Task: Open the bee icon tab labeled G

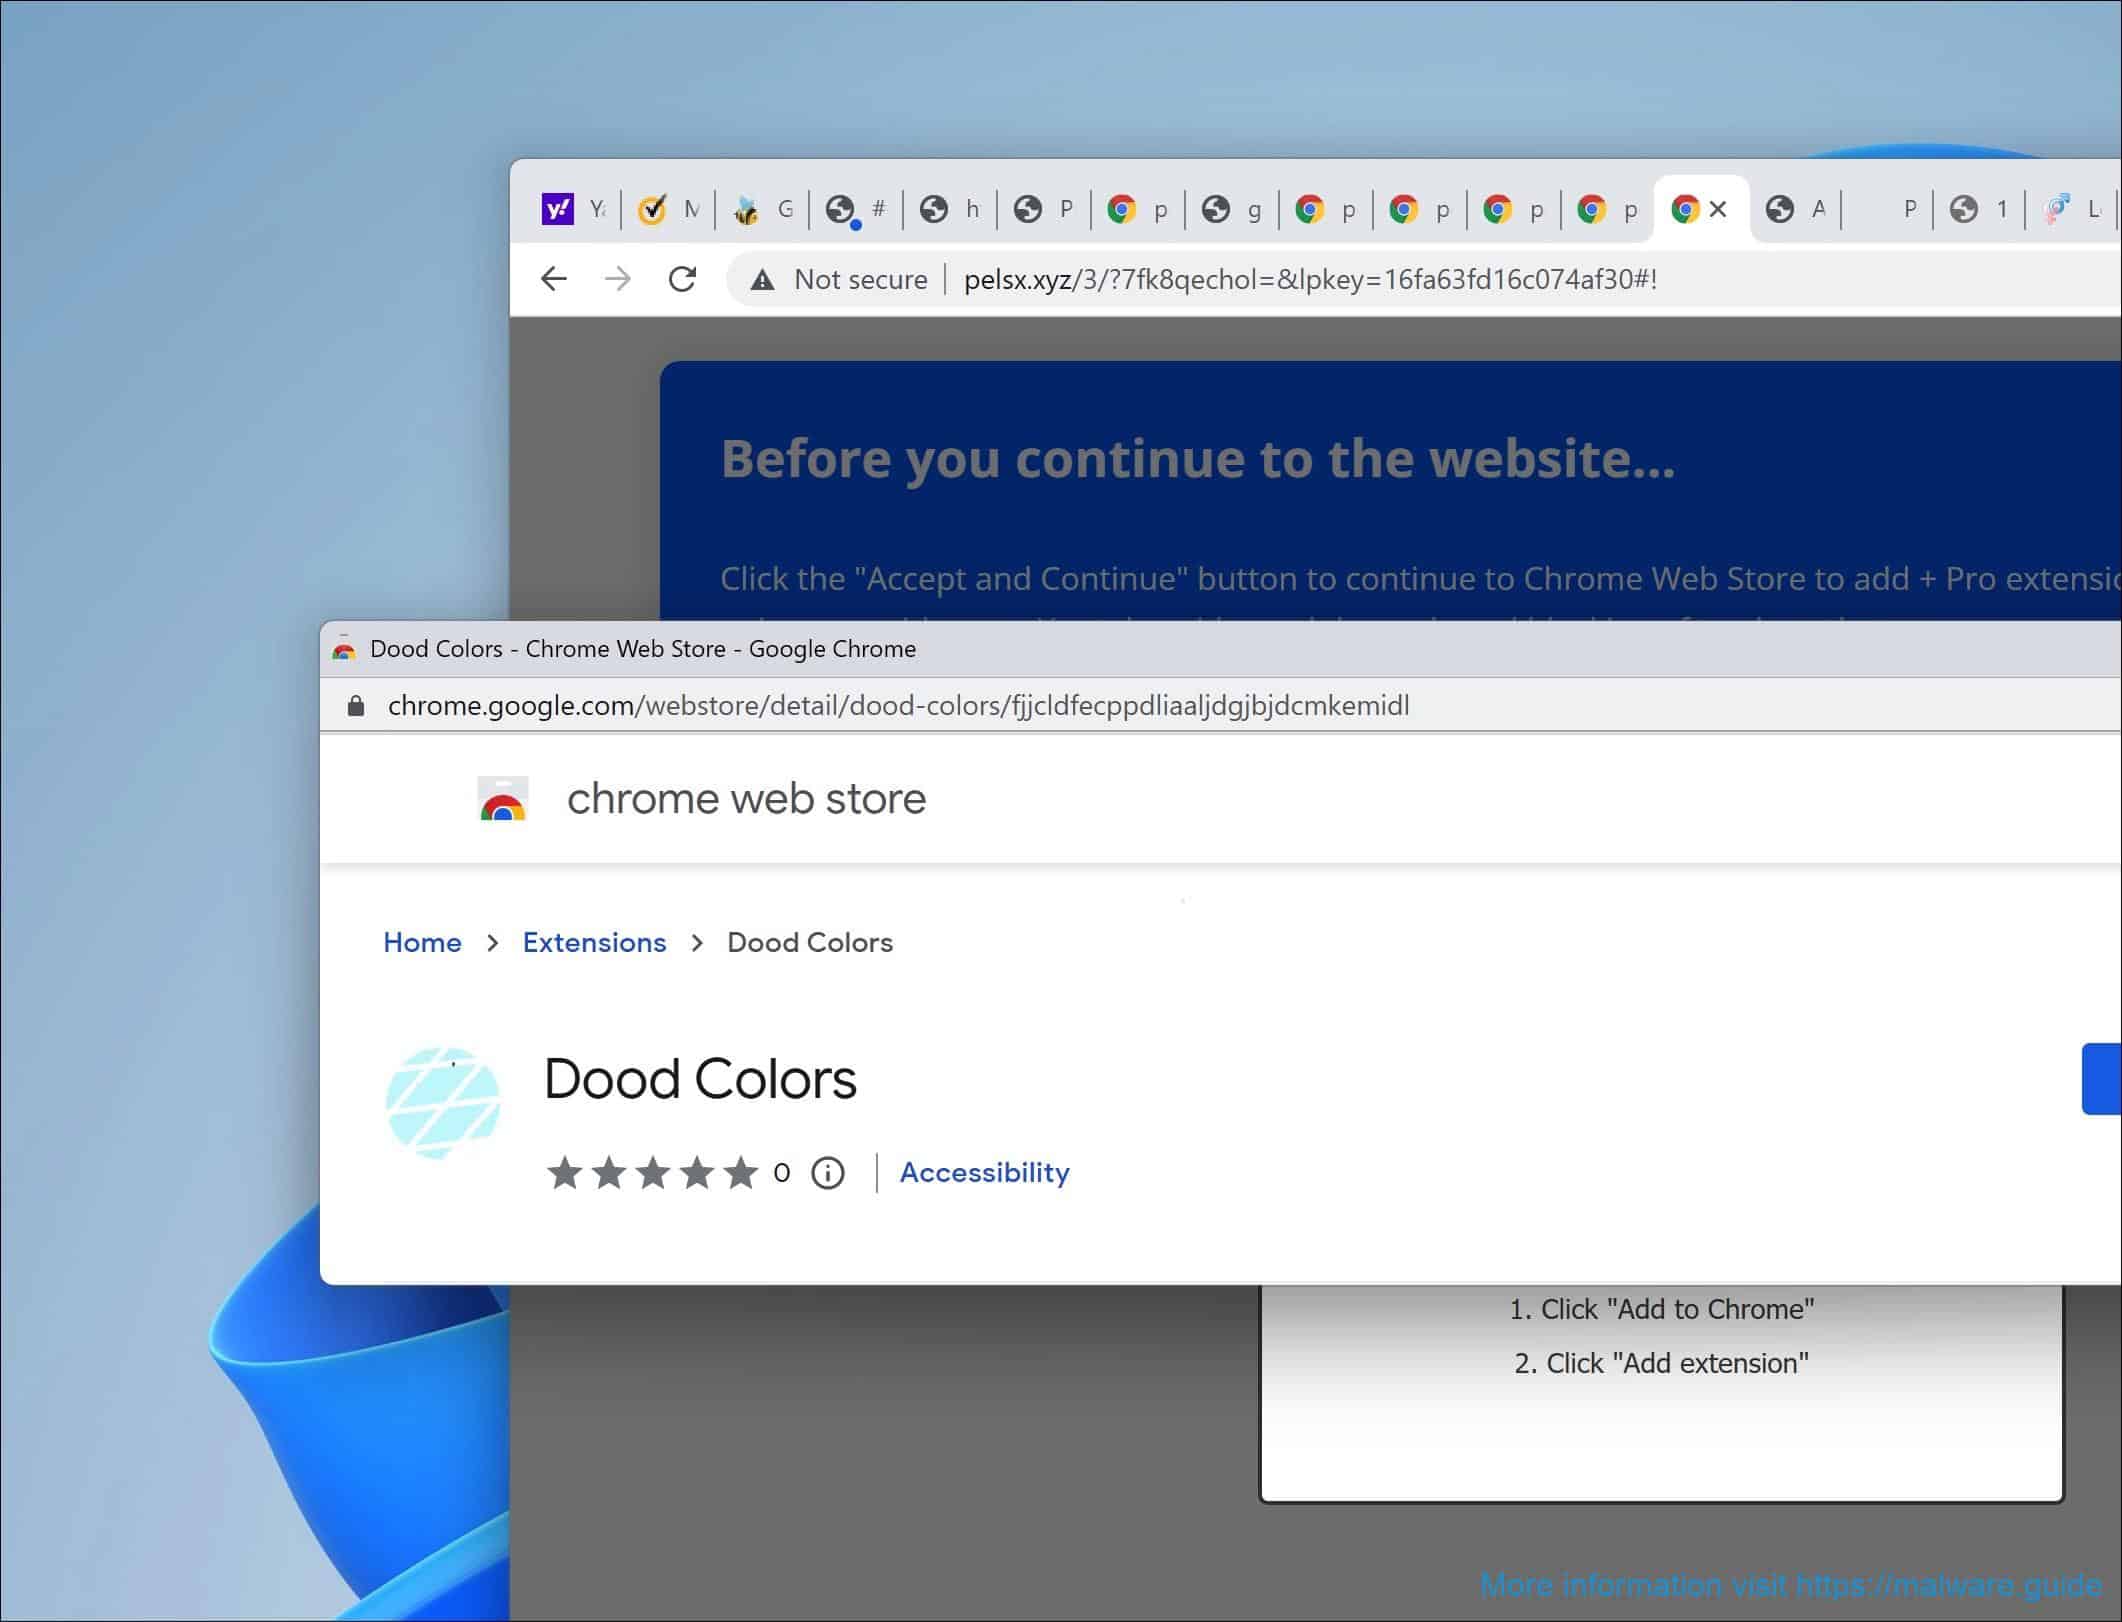Action: (762, 209)
